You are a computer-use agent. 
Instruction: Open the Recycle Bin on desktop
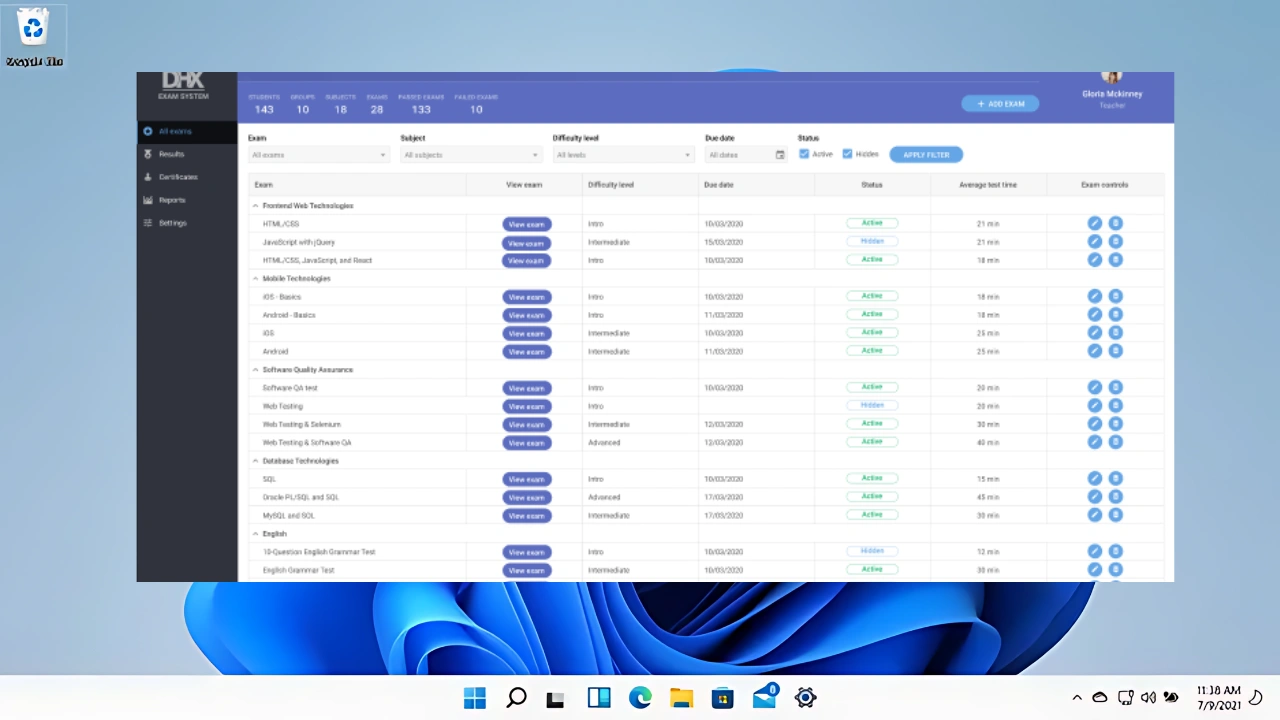coord(34,37)
